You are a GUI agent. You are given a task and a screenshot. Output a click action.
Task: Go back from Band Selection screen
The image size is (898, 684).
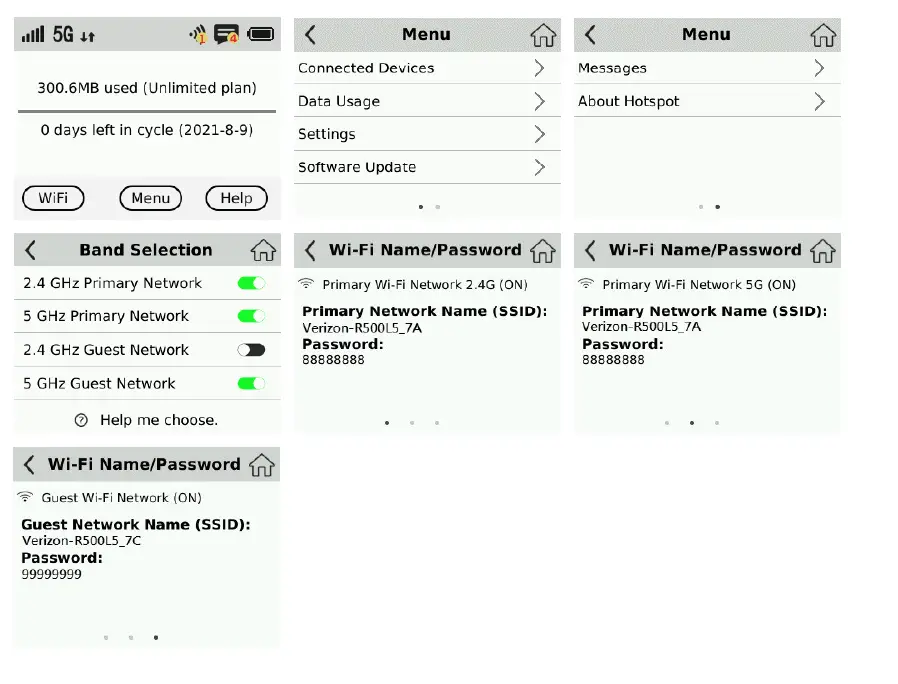pos(31,250)
